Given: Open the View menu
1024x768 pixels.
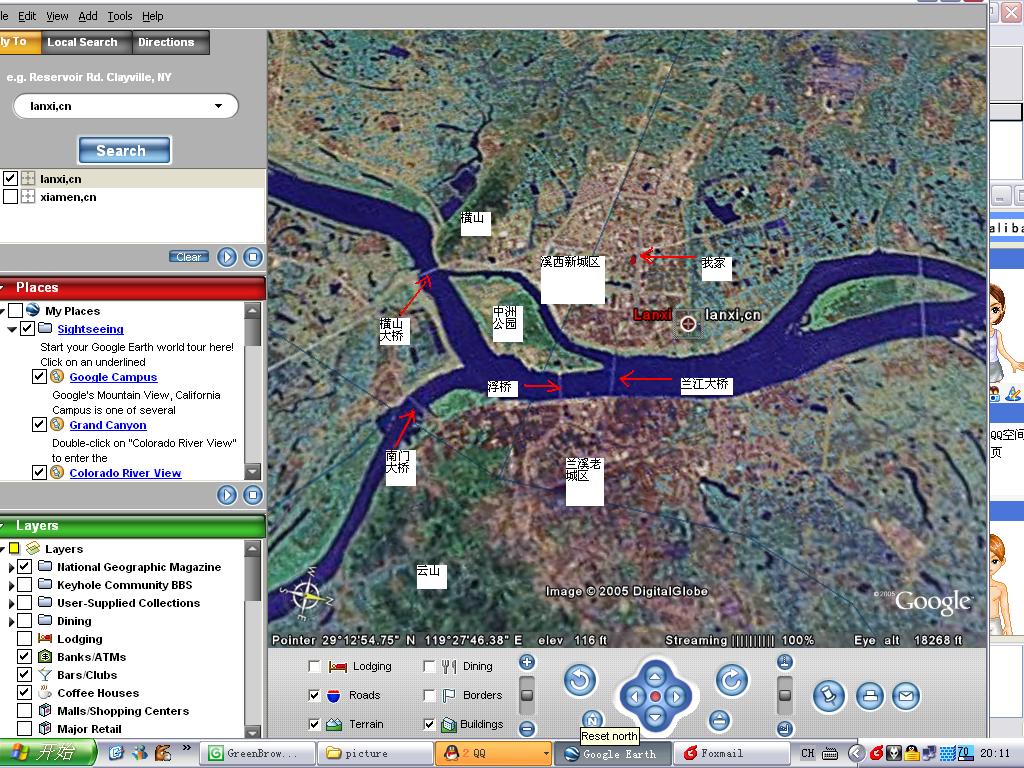Looking at the screenshot, I should 57,16.
